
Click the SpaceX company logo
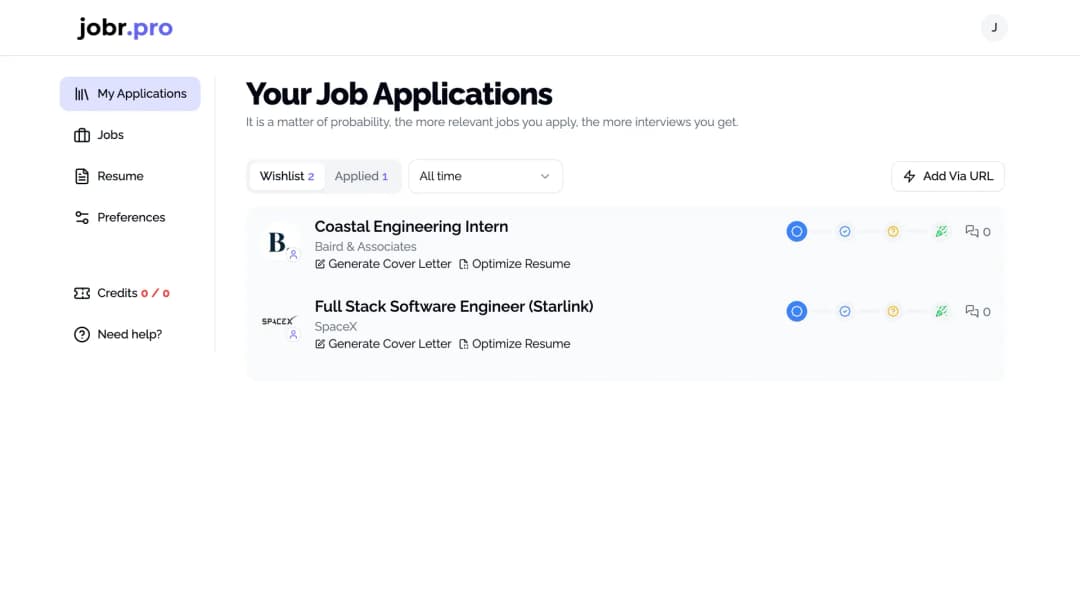tap(278, 321)
